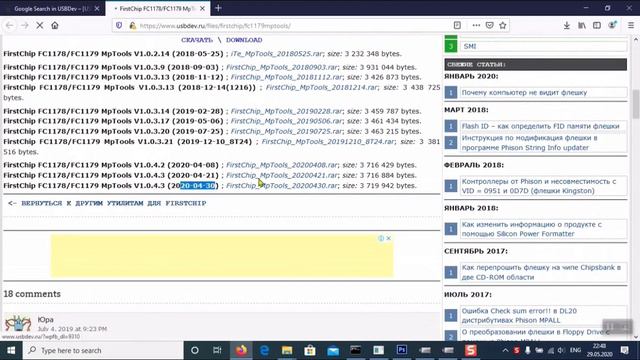
Task: Click the AdChoices info icon on banner
Action: (x=381, y=238)
